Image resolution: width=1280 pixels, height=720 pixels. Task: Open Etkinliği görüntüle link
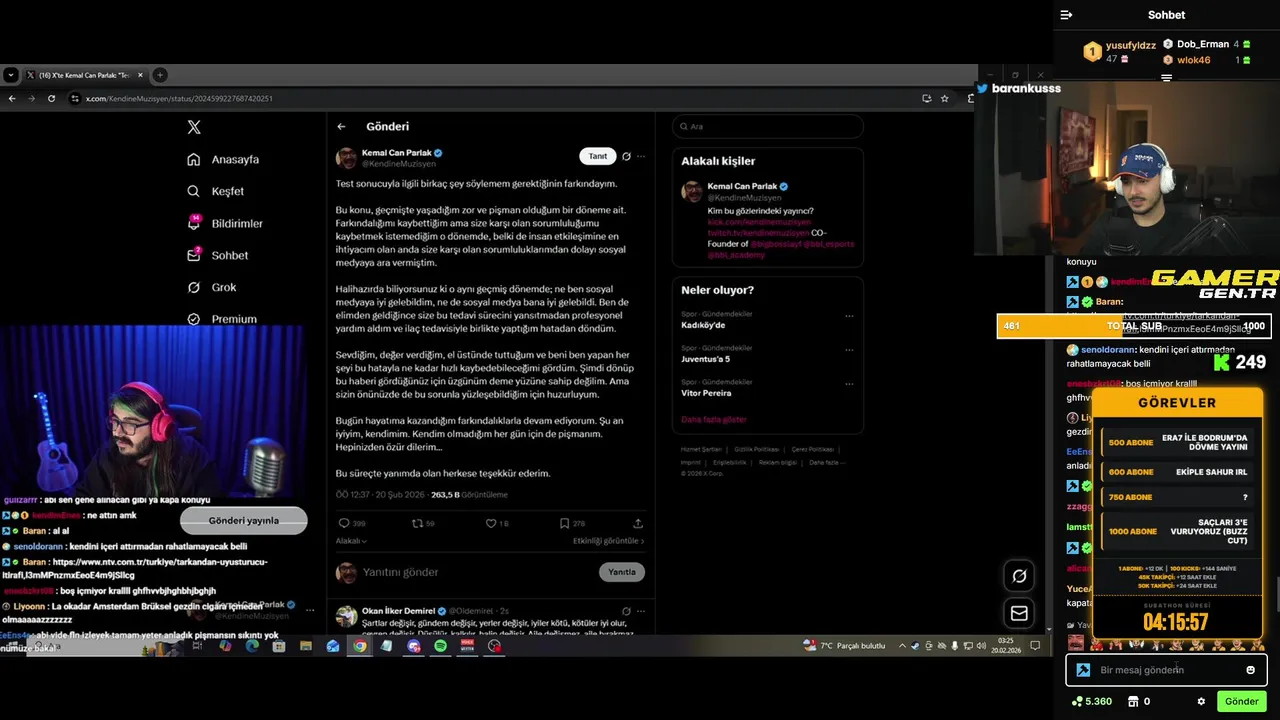tap(608, 541)
